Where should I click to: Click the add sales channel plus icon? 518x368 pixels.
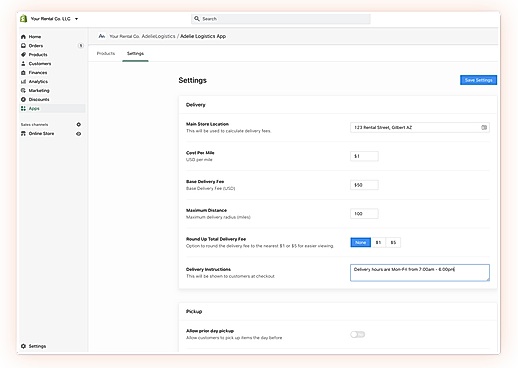tap(79, 124)
